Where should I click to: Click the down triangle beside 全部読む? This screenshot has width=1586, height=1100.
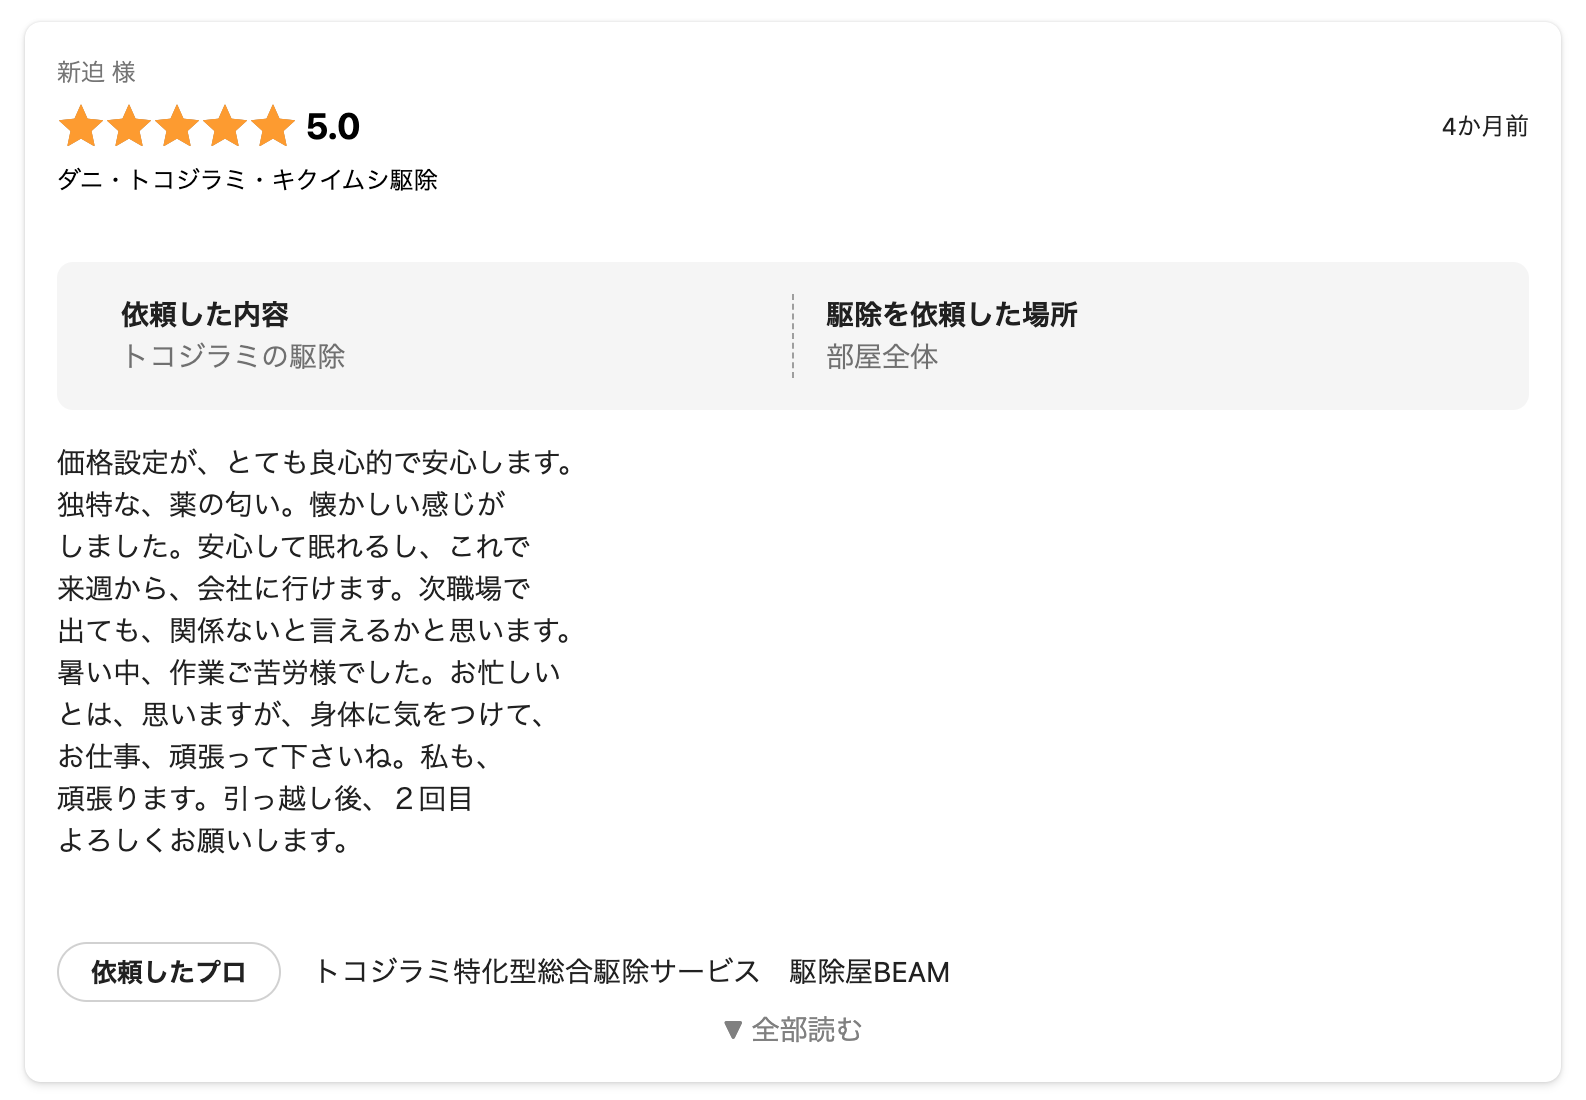pos(733,1030)
